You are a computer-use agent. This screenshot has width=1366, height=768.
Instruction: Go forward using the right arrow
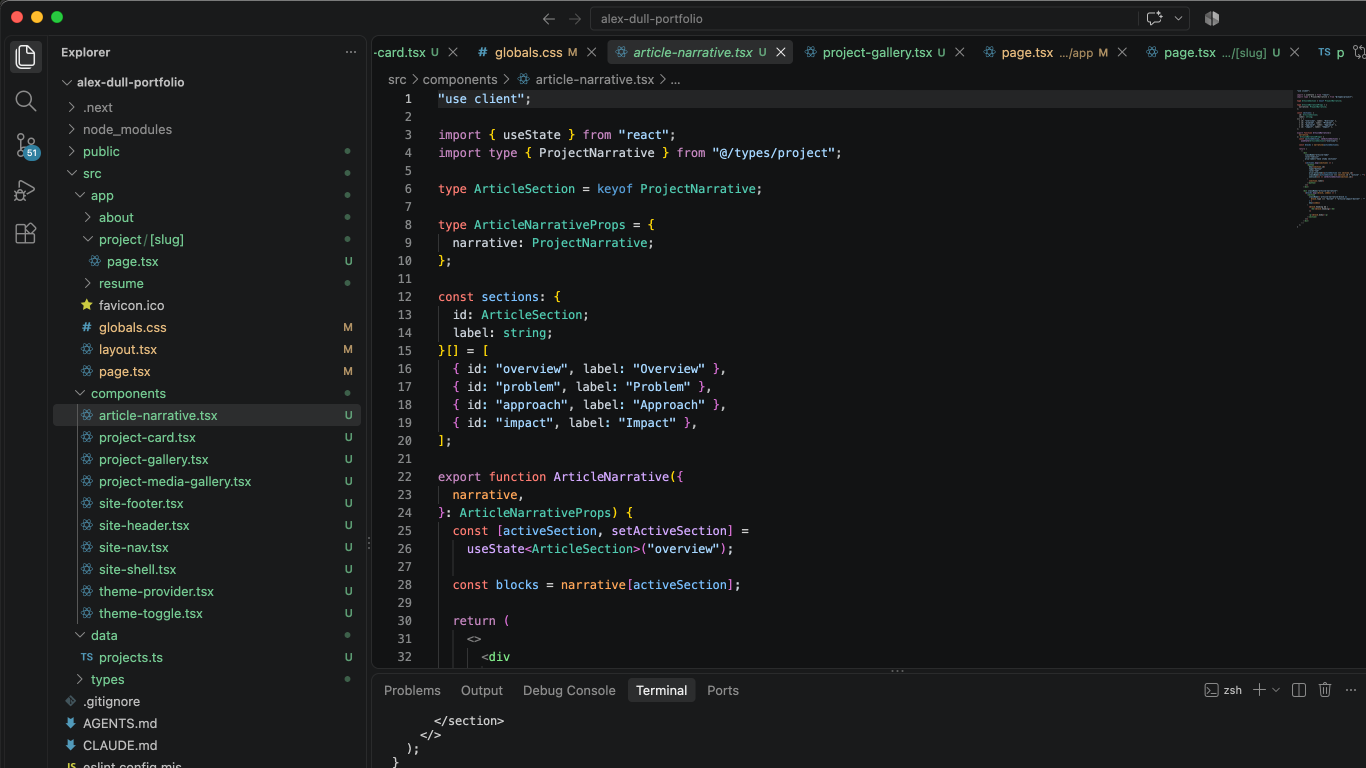pyautogui.click(x=574, y=18)
